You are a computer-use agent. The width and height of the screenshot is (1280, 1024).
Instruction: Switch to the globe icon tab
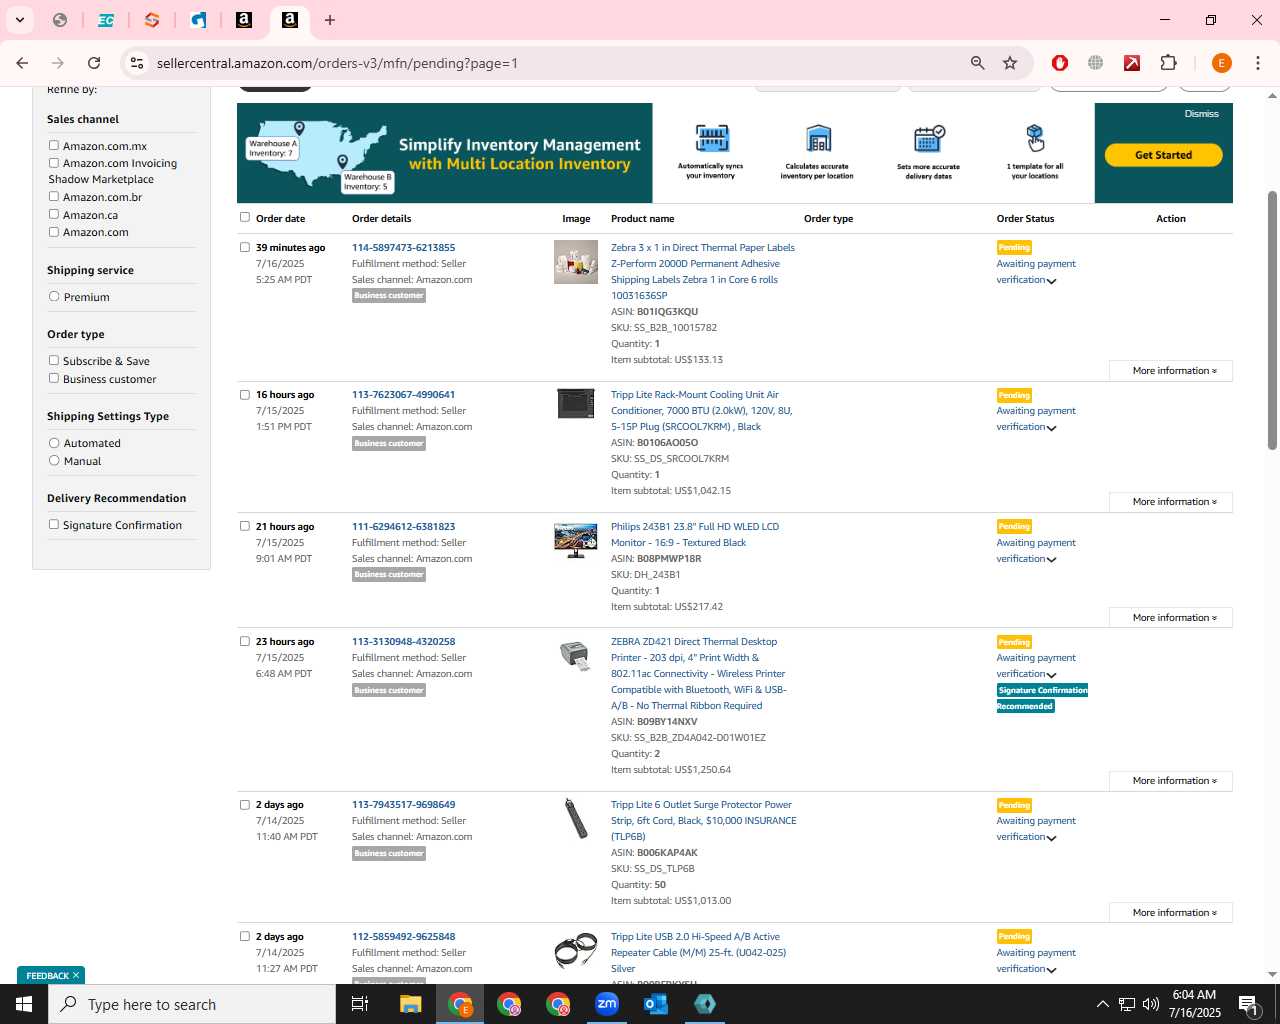[60, 20]
